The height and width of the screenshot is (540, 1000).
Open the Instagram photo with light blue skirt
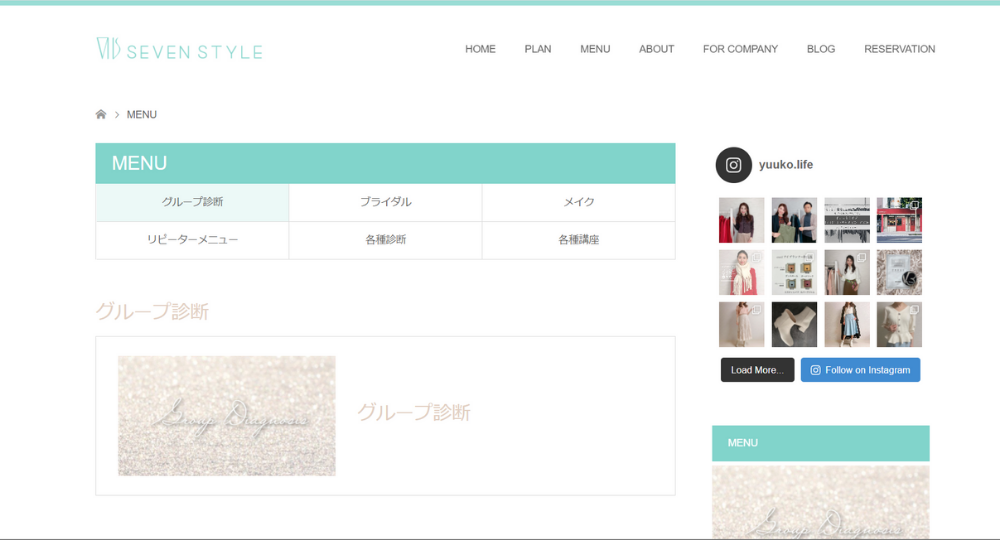point(846,324)
